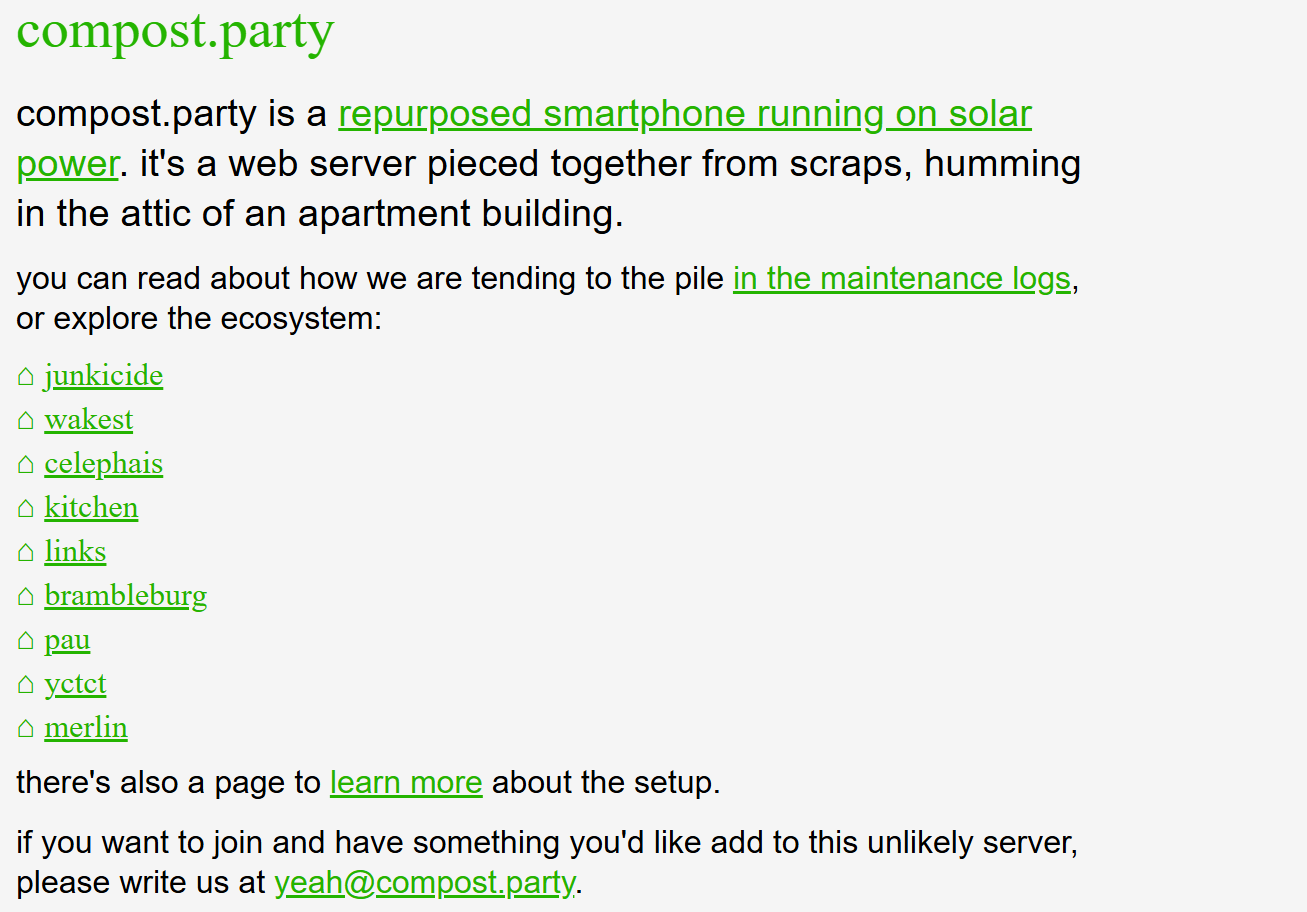This screenshot has width=1307, height=912.
Task: Click the house icon beside links
Action: coord(26,553)
